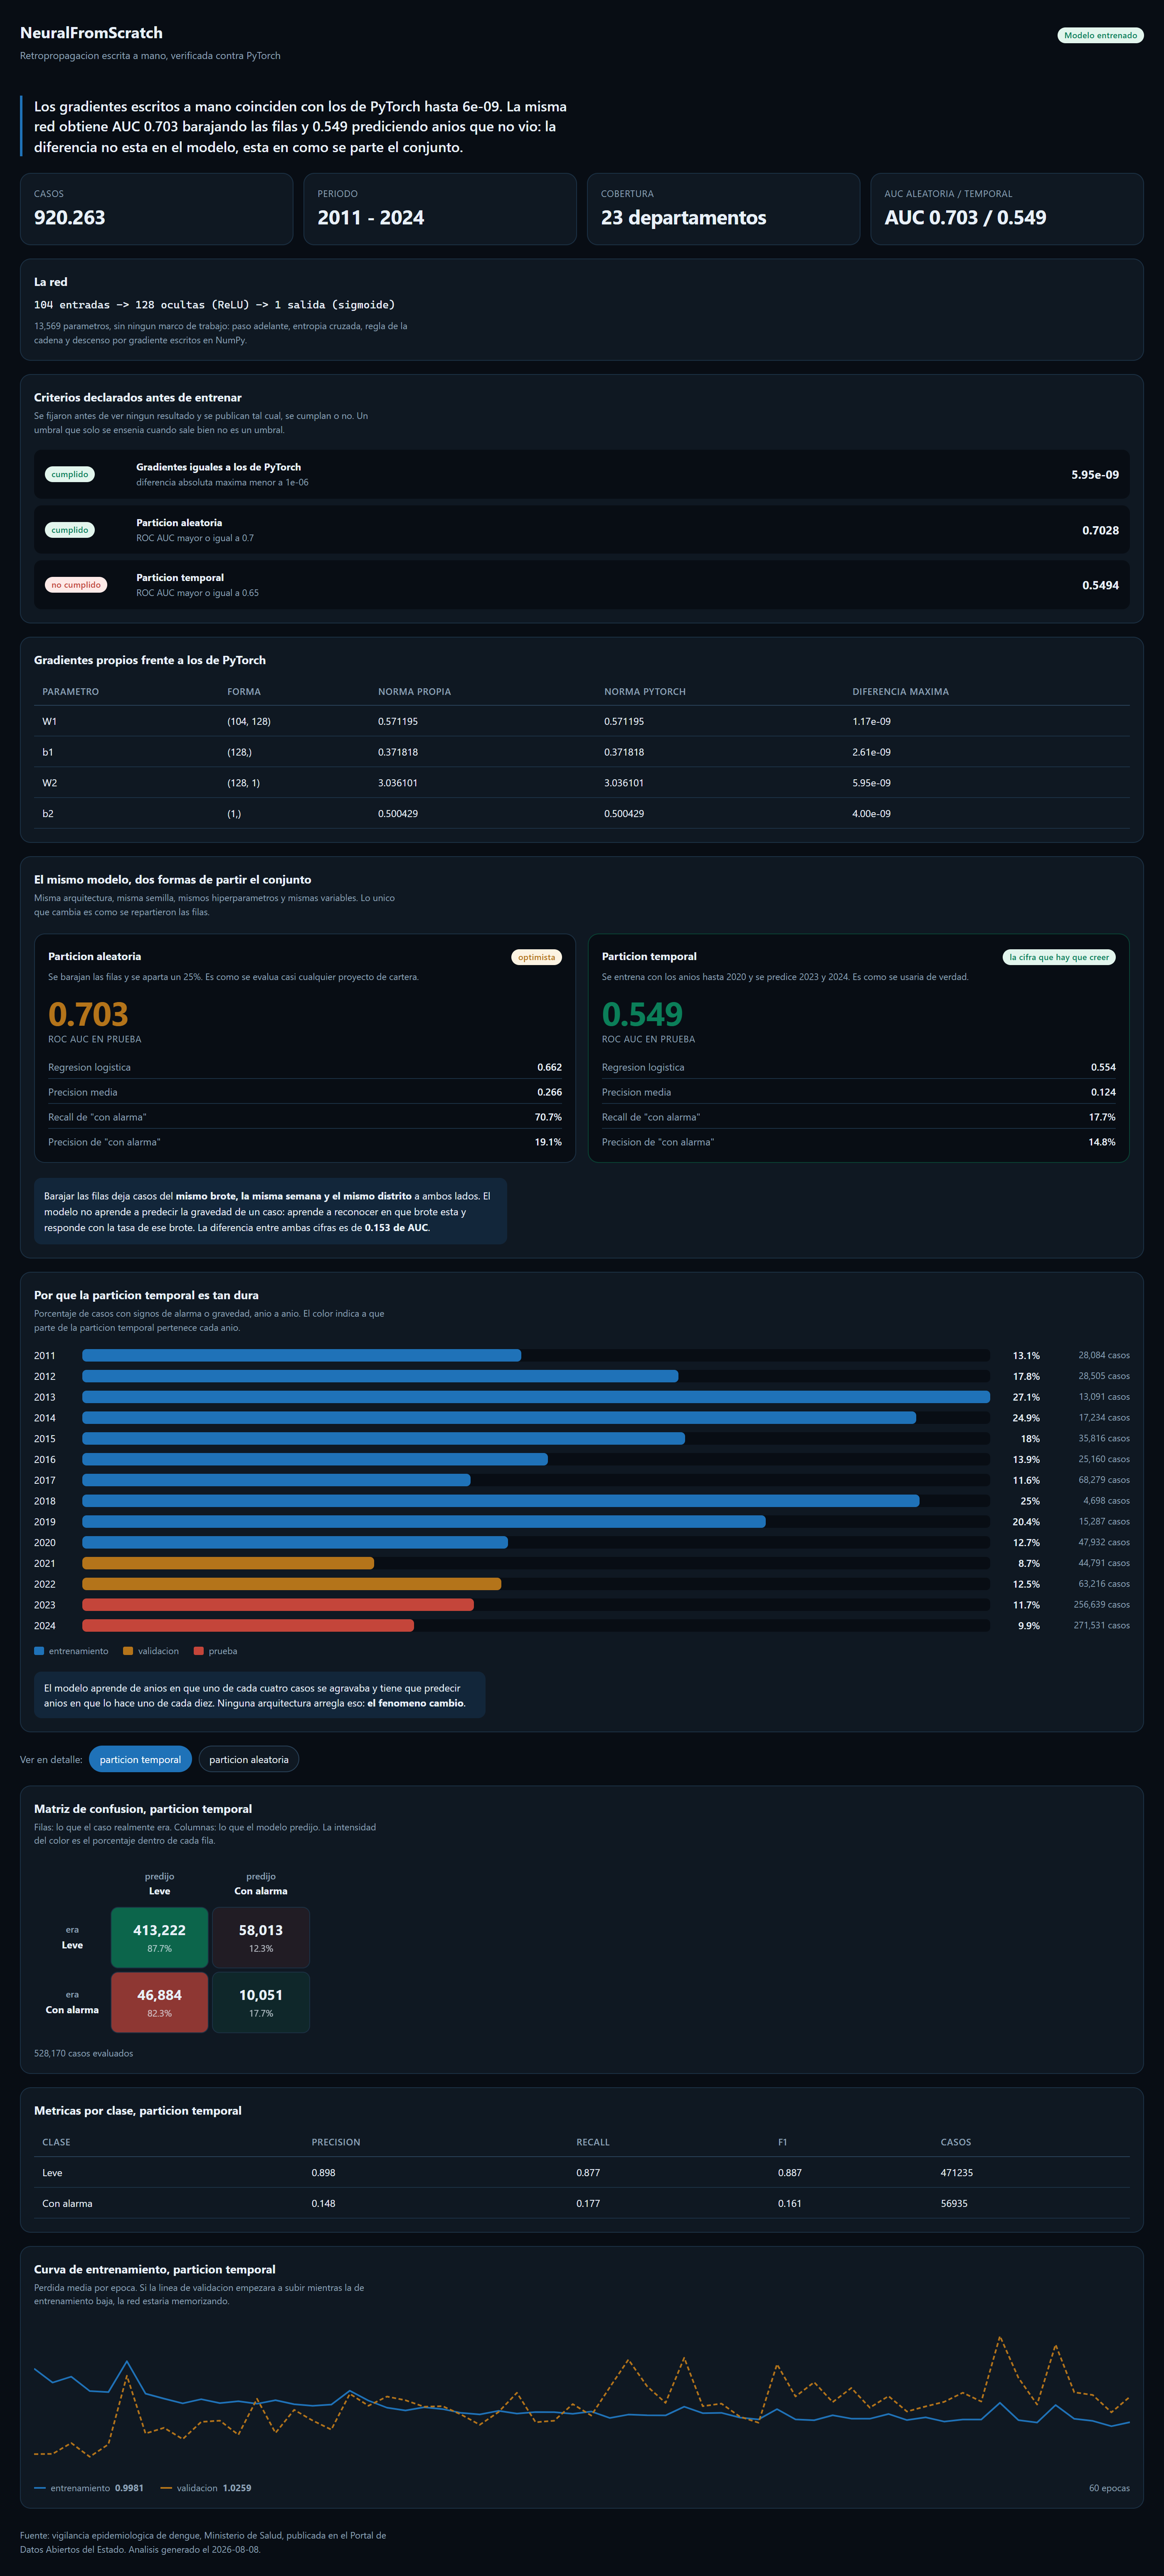Click the "AUC ALEATORIA / TEMPORAL" summary card
This screenshot has height=2576, width=1164.
click(x=1007, y=209)
